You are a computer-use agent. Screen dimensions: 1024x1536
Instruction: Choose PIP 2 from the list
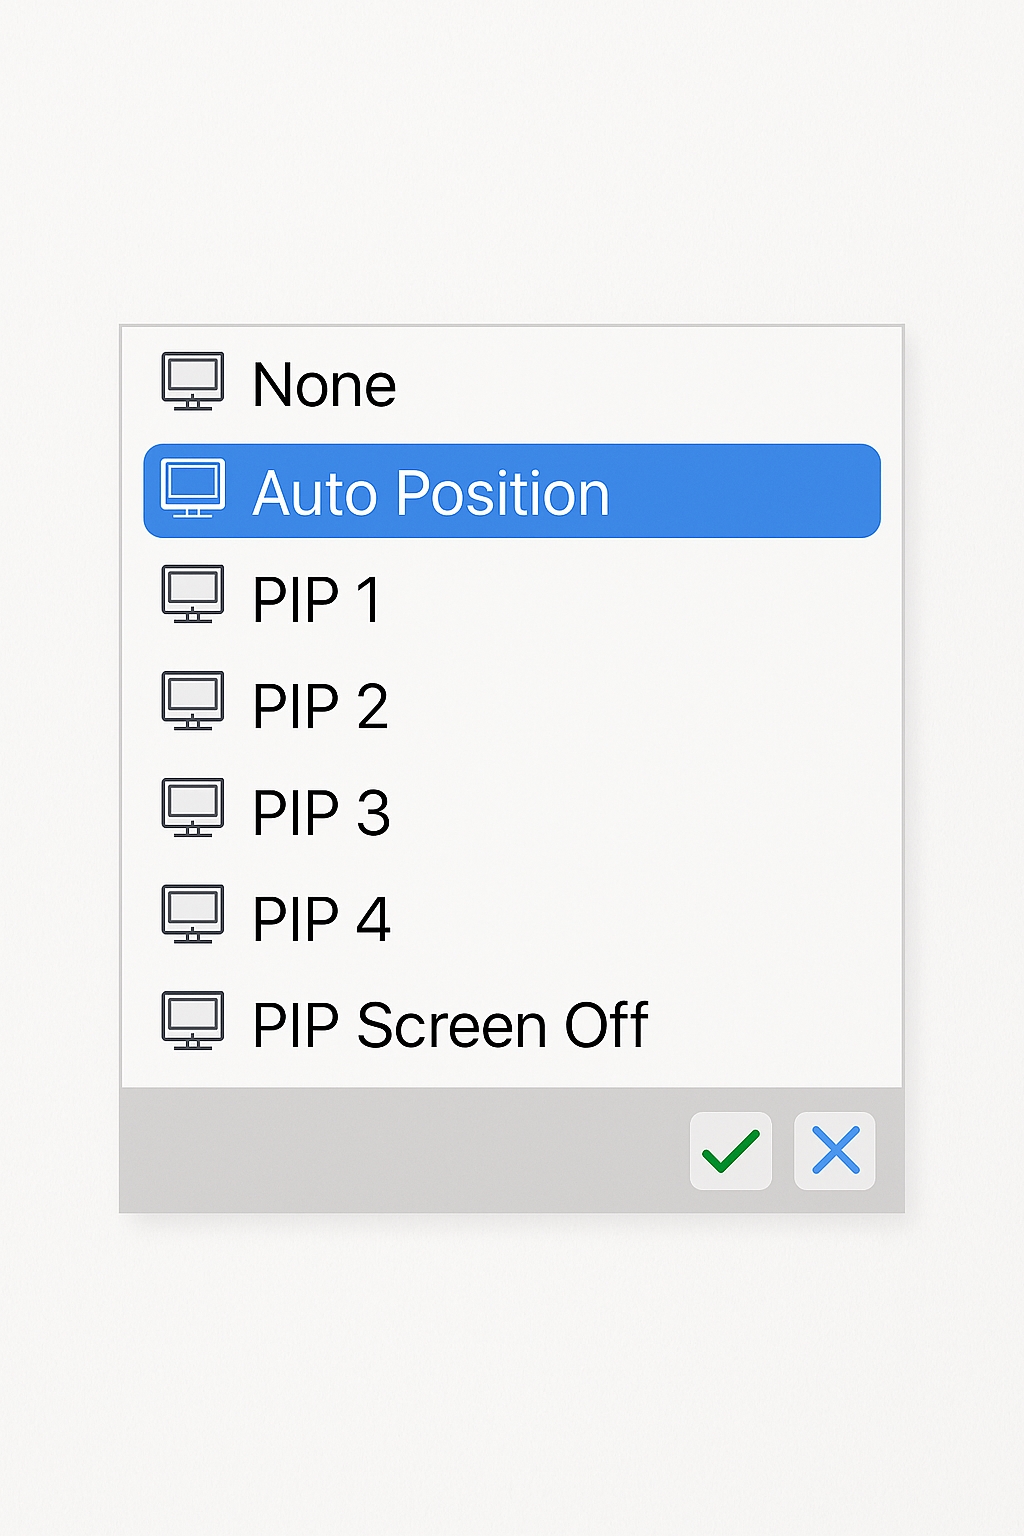[x=319, y=705]
